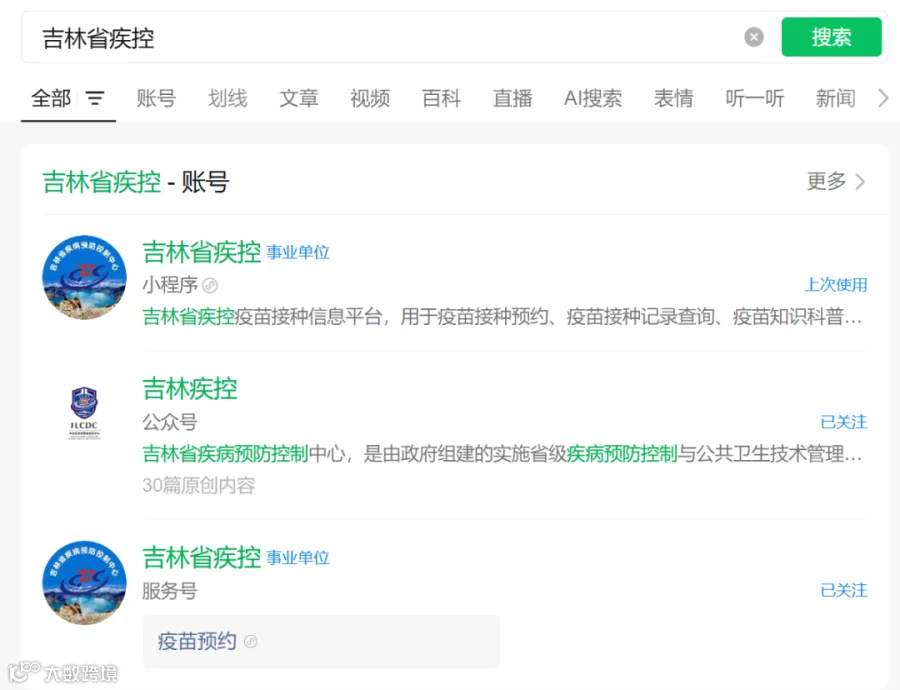Open the 疫苗预约 shortcut button

321,641
